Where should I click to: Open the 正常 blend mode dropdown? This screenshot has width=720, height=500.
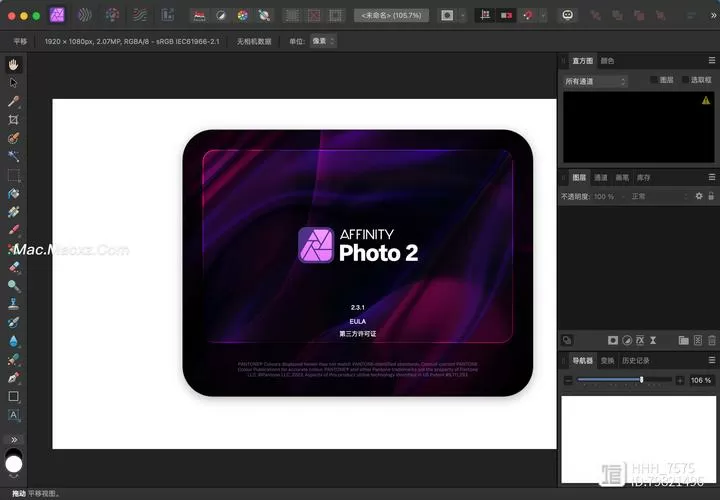click(x=658, y=196)
